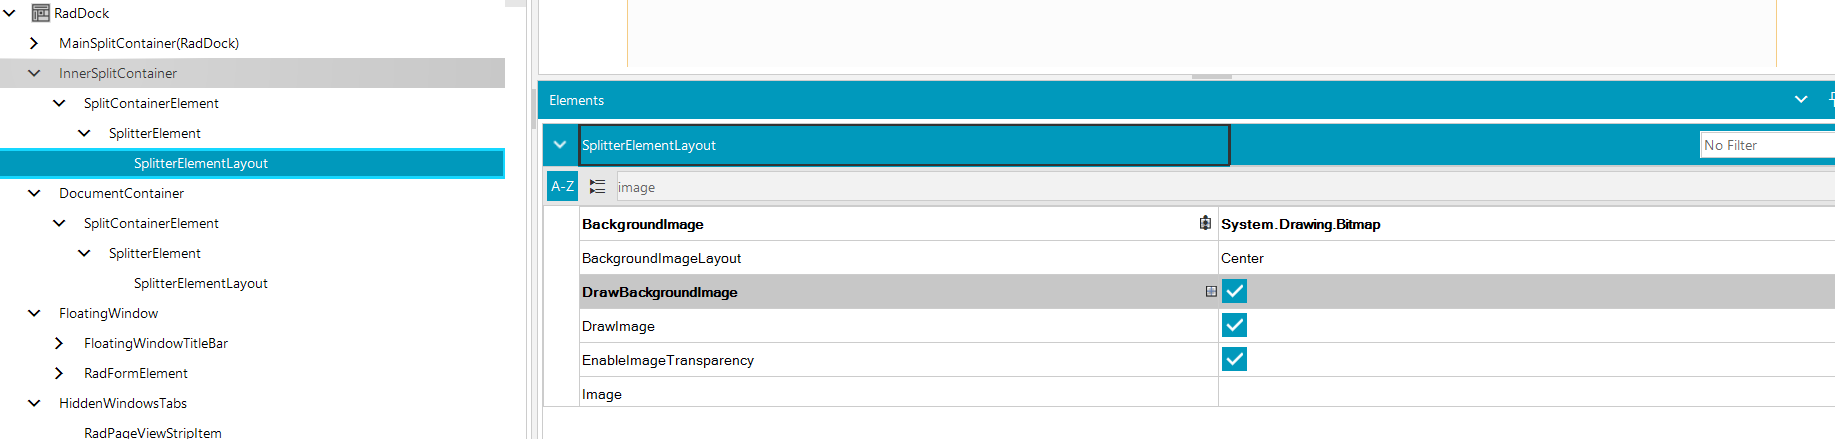Expand the MainSplitContainer(RadDock) node
Viewport: 1835px width, 439px height.
coord(34,43)
